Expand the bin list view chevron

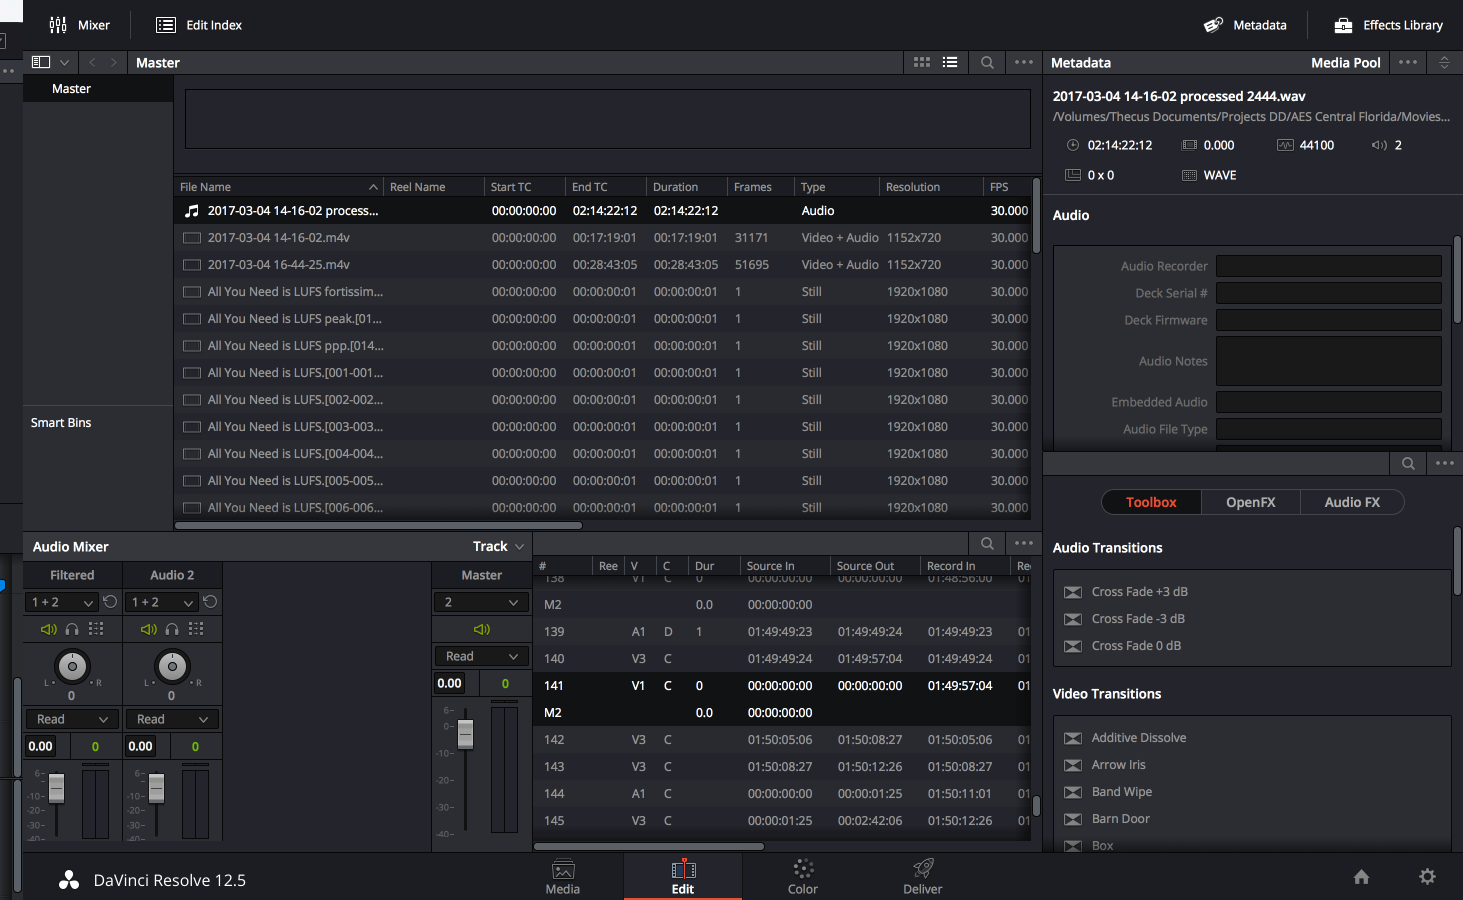(x=65, y=62)
